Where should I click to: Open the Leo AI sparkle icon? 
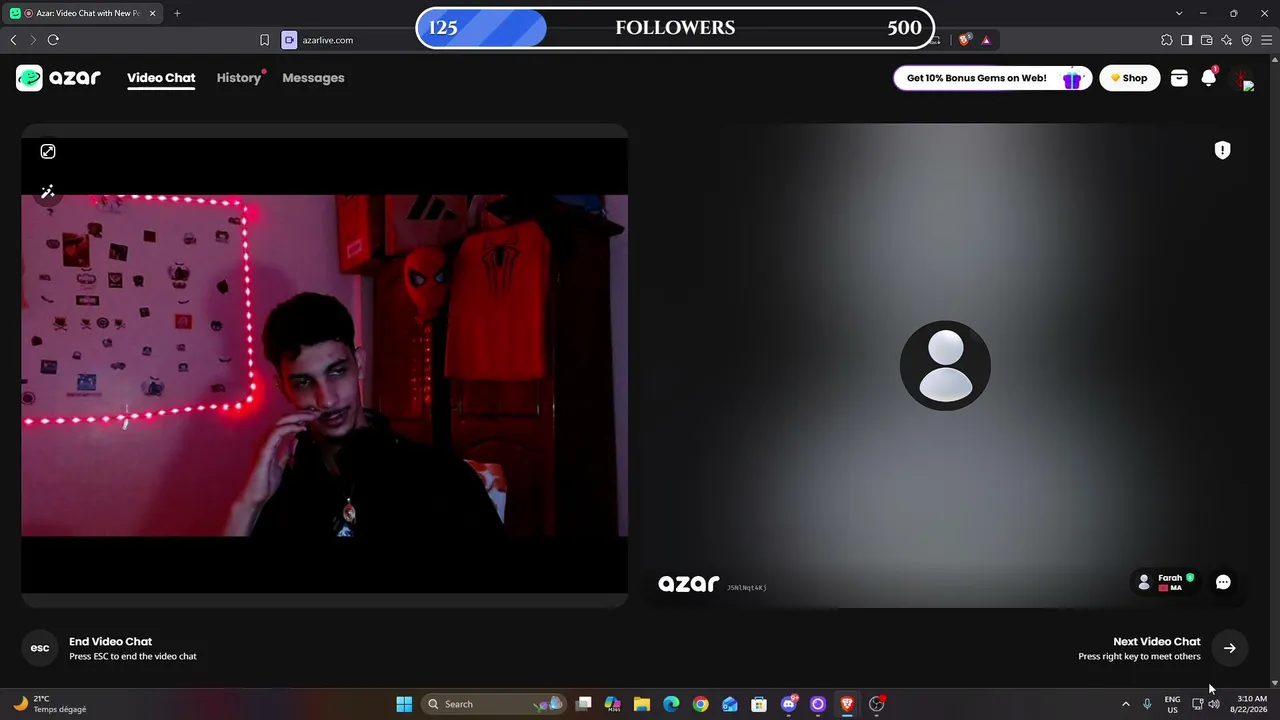[1227, 40]
